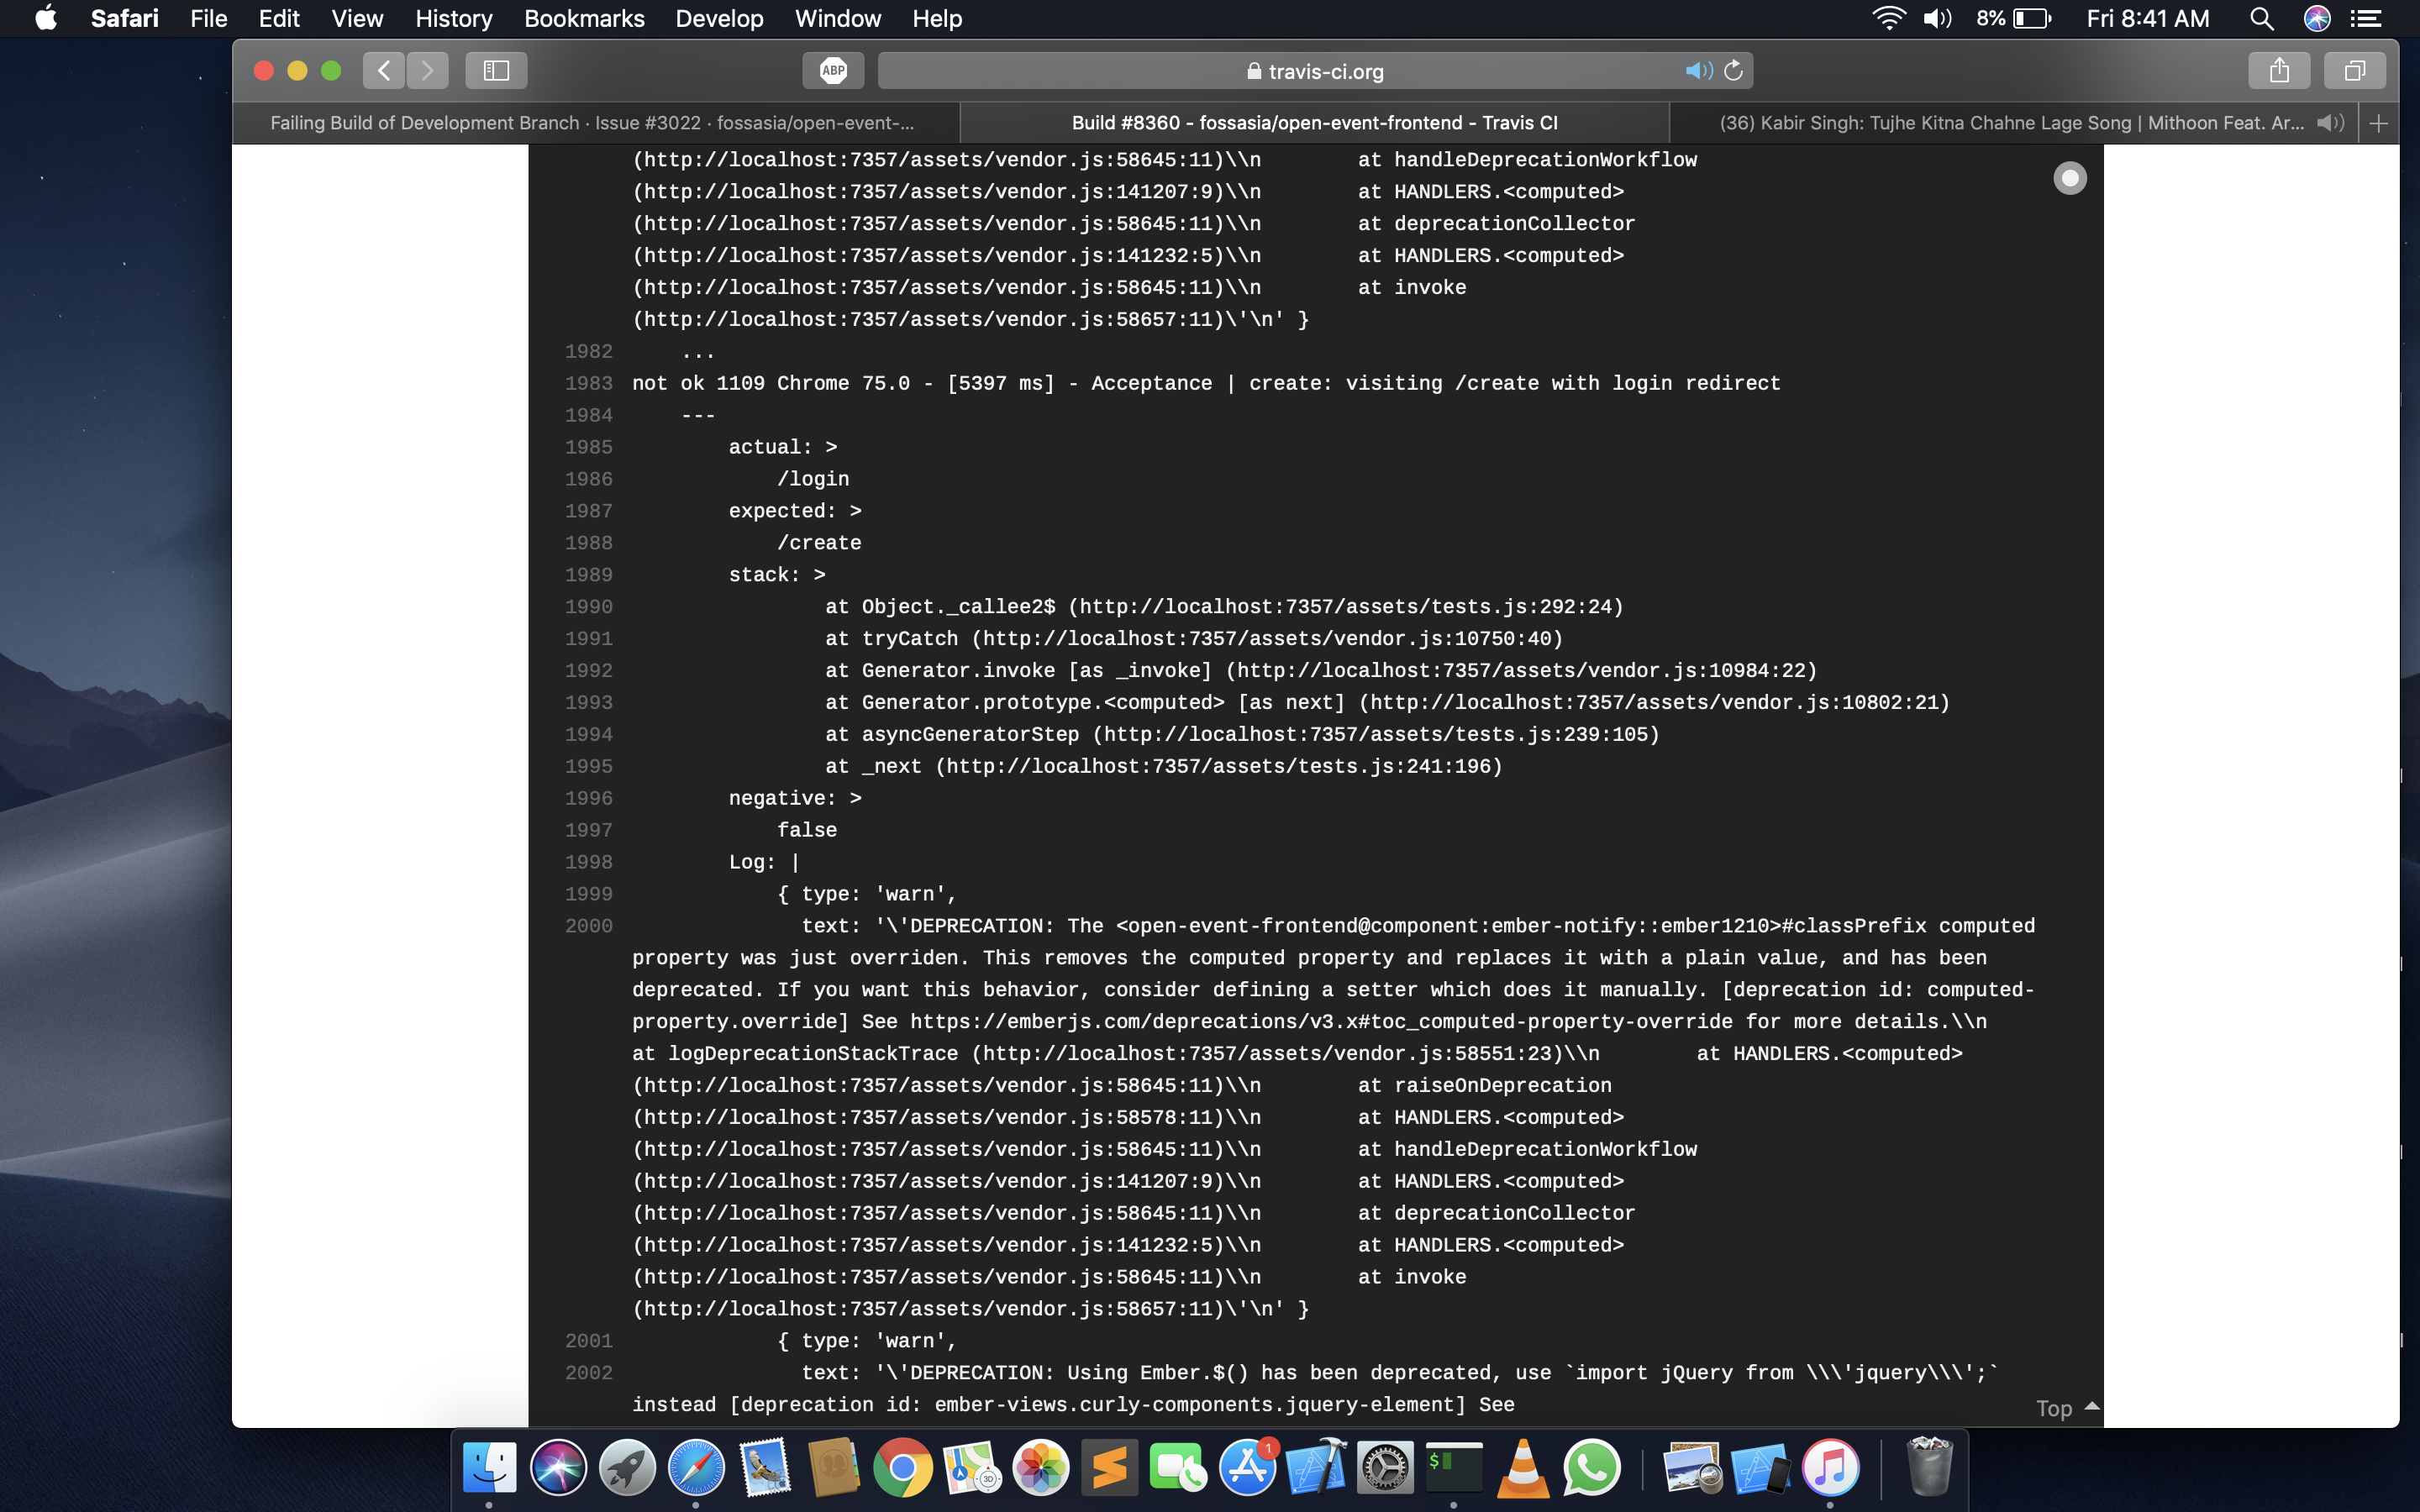2420x1512 pixels.
Task: Open Safari from the Dock
Action: click(x=696, y=1467)
